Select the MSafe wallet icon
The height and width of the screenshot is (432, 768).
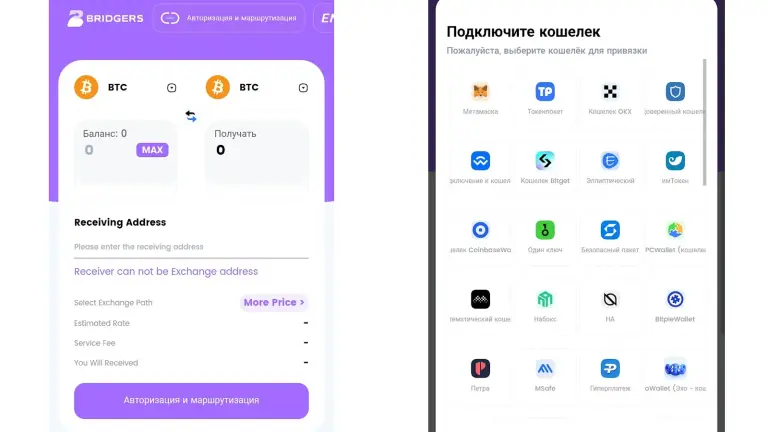point(545,368)
